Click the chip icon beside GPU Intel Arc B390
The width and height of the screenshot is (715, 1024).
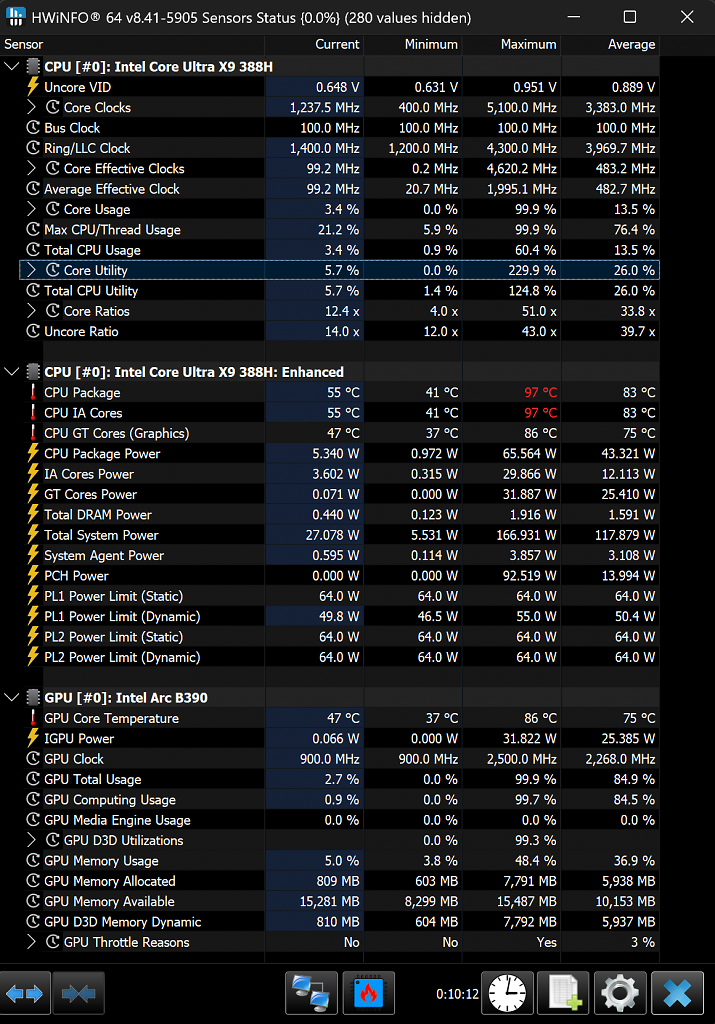coord(33,697)
